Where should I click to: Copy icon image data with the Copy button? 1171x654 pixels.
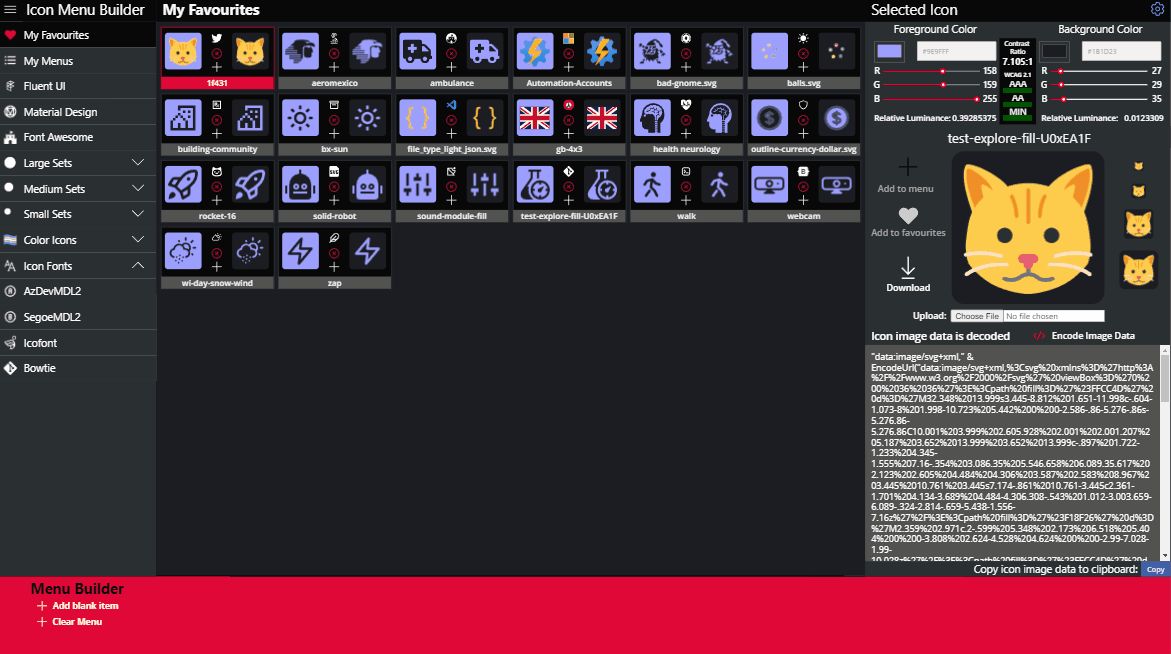click(1155, 570)
